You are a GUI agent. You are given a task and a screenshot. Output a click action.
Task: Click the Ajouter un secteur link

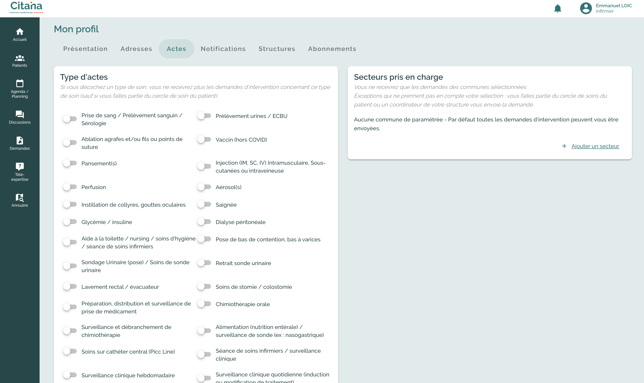click(595, 146)
